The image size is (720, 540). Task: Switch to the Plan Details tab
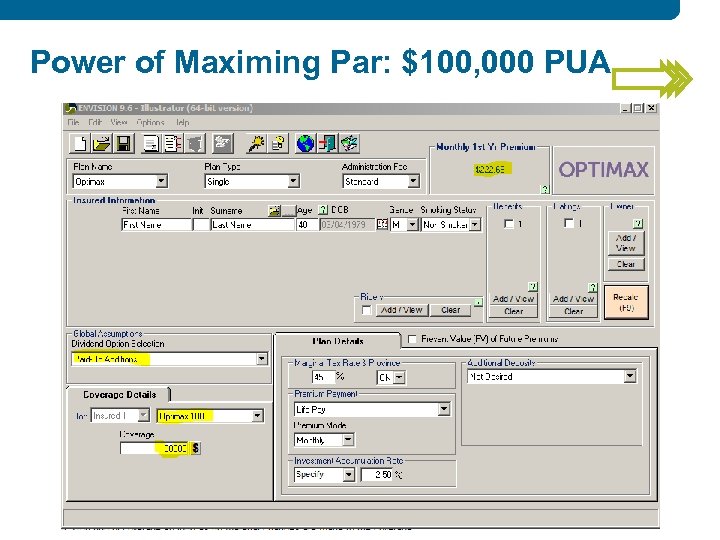coord(338,341)
